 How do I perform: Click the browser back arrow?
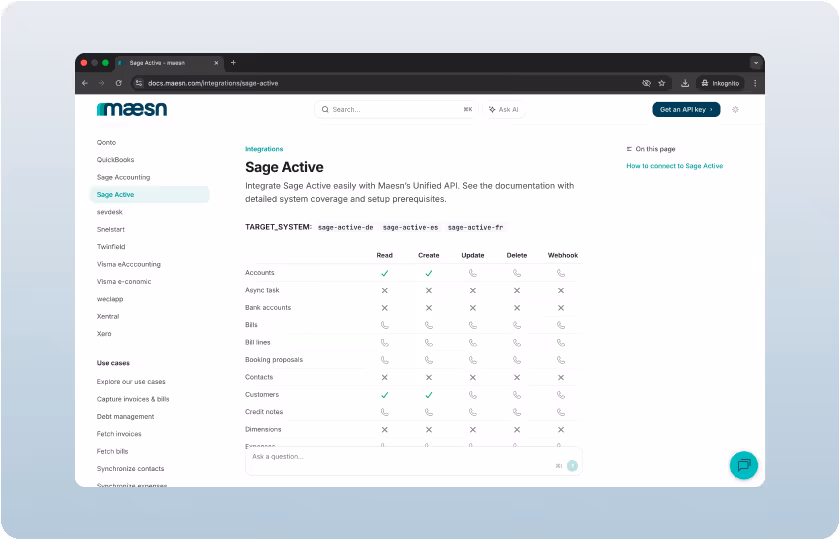(x=85, y=83)
